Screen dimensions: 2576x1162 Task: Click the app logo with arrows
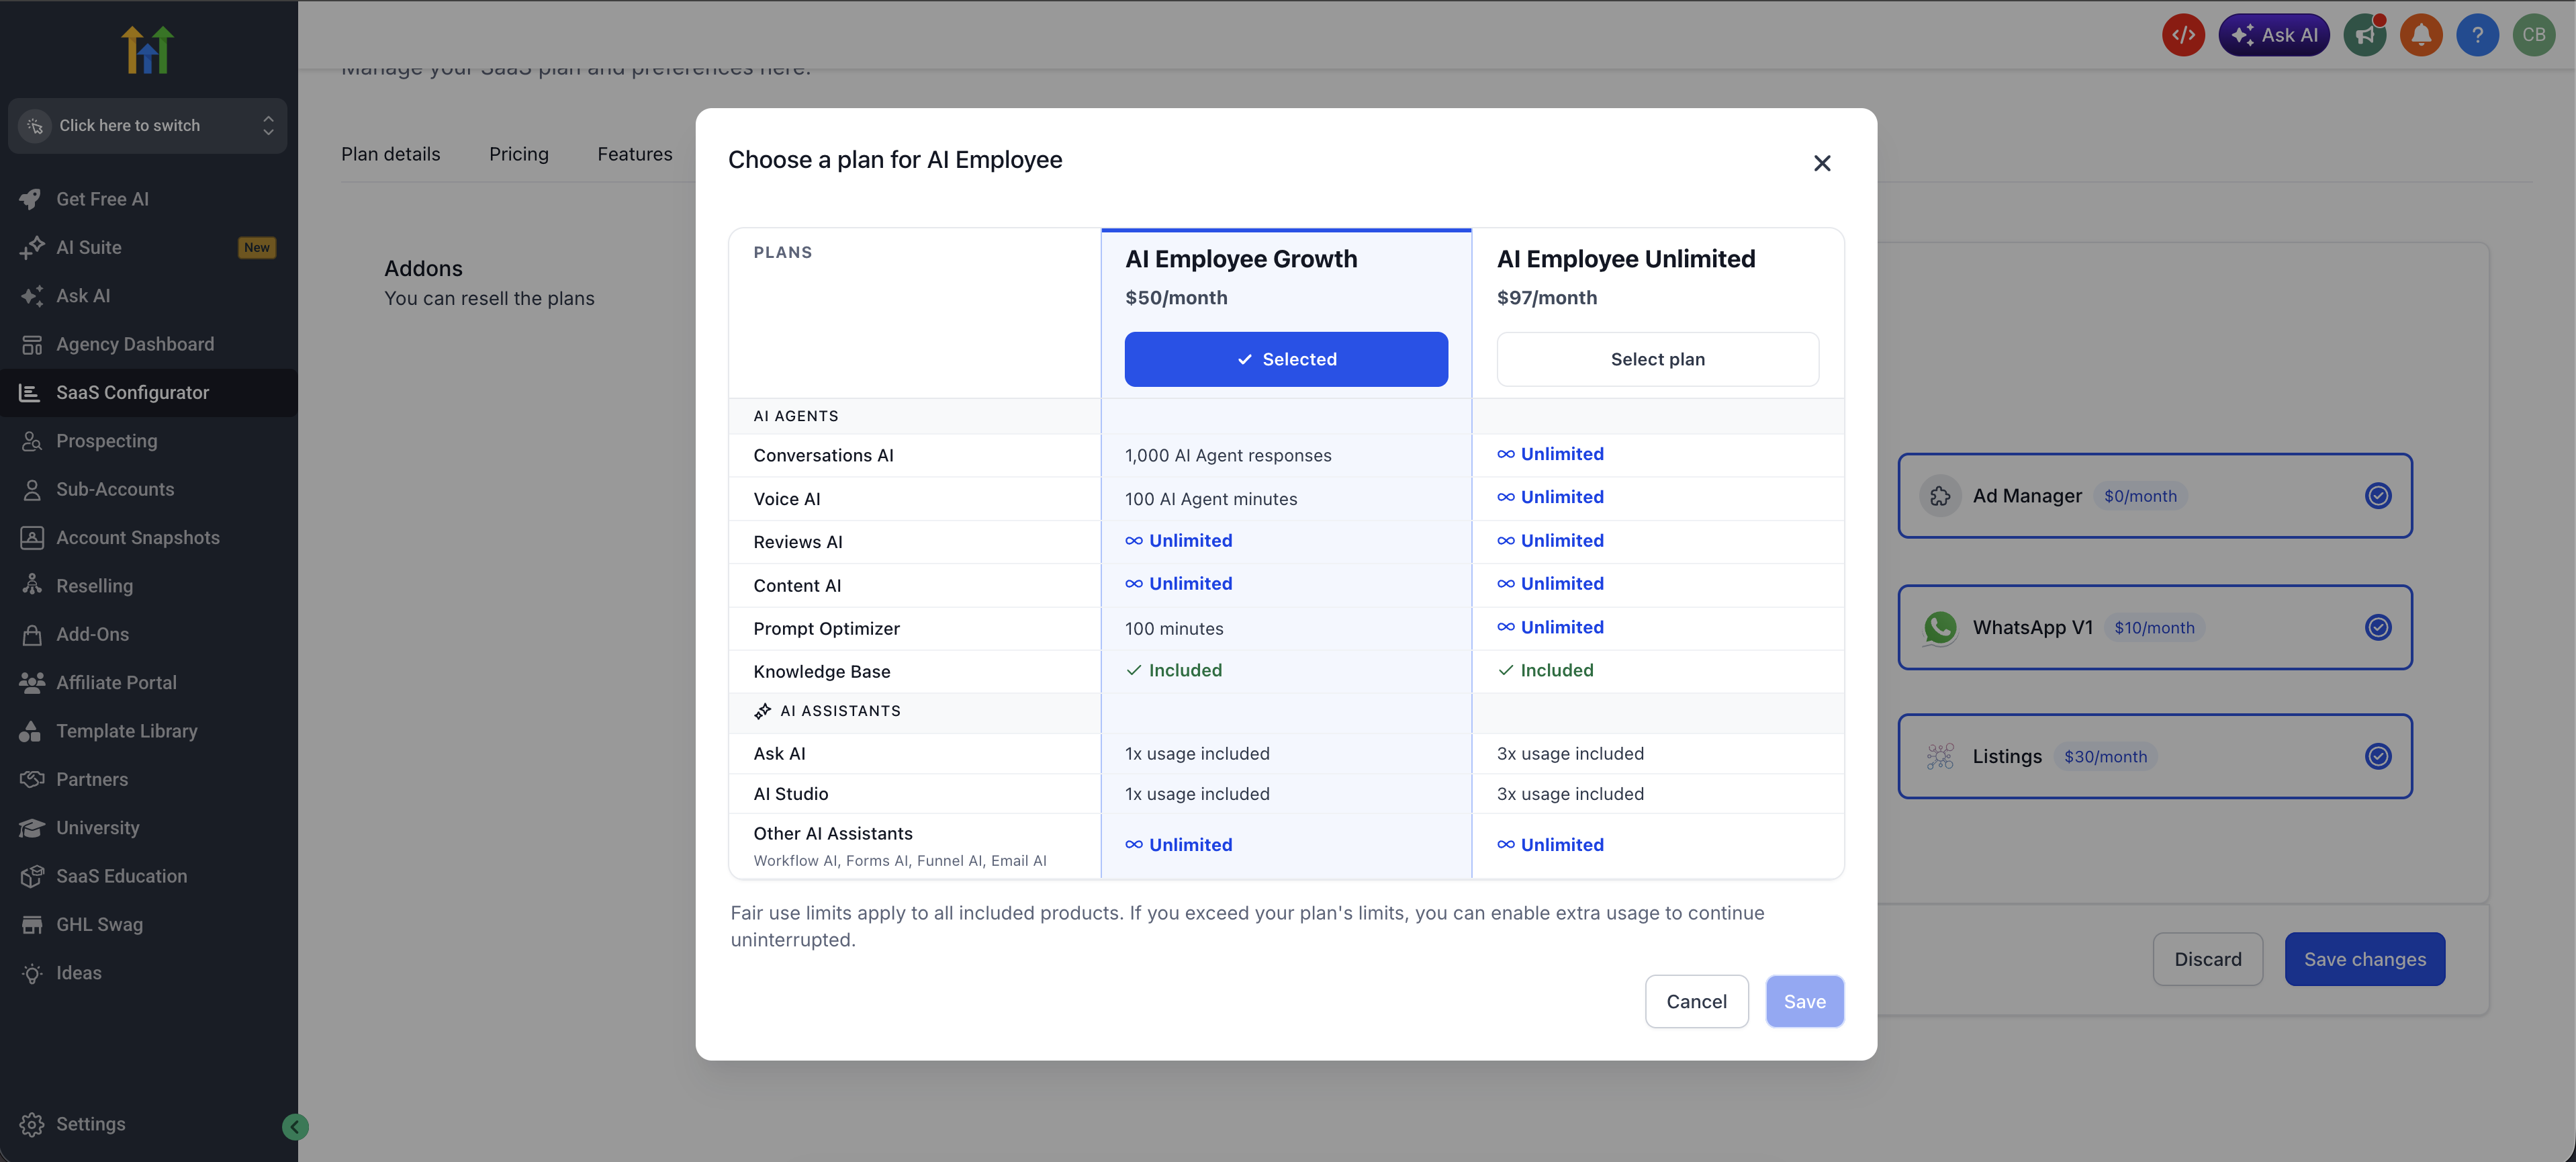pyautogui.click(x=147, y=49)
